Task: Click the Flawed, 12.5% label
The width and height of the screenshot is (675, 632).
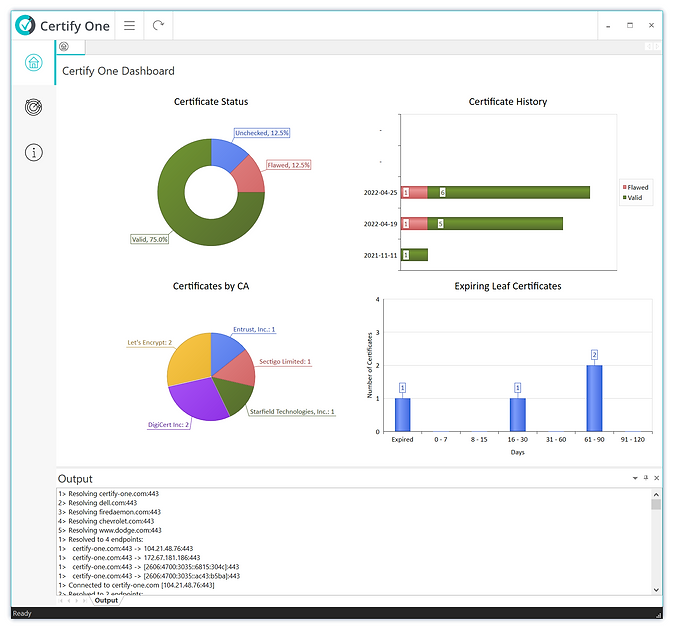Action: [x=288, y=165]
